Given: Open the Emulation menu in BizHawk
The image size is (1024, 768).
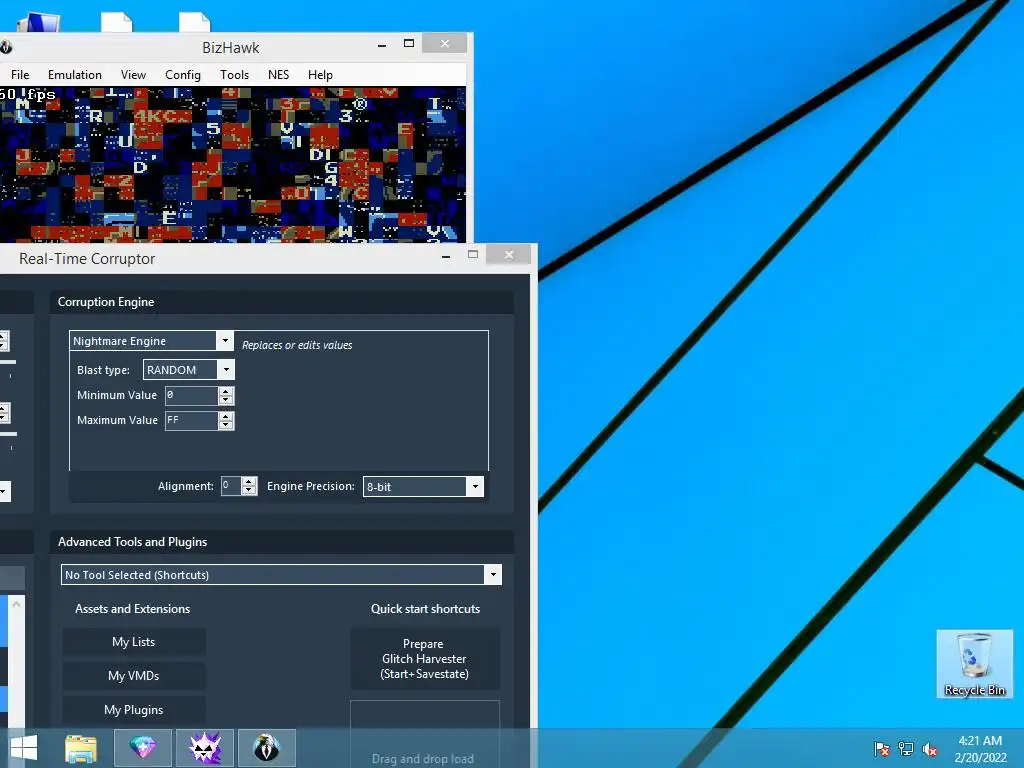Looking at the screenshot, I should click(x=74, y=74).
